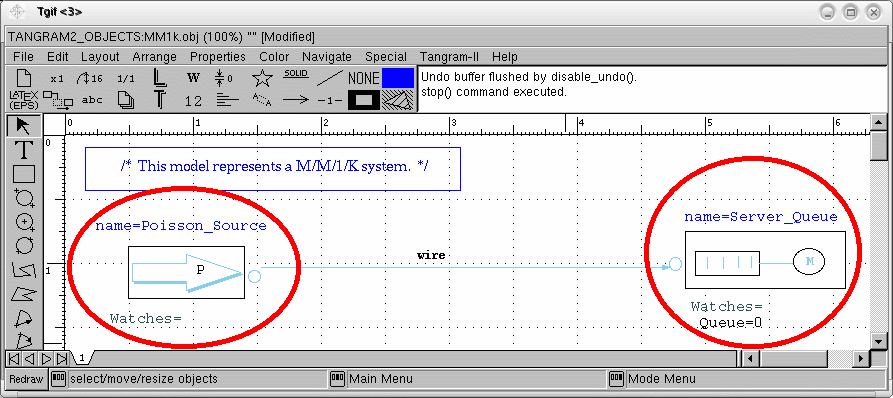Click vertical scrollbar down arrow
The width and height of the screenshot is (893, 398).
pyautogui.click(x=879, y=341)
